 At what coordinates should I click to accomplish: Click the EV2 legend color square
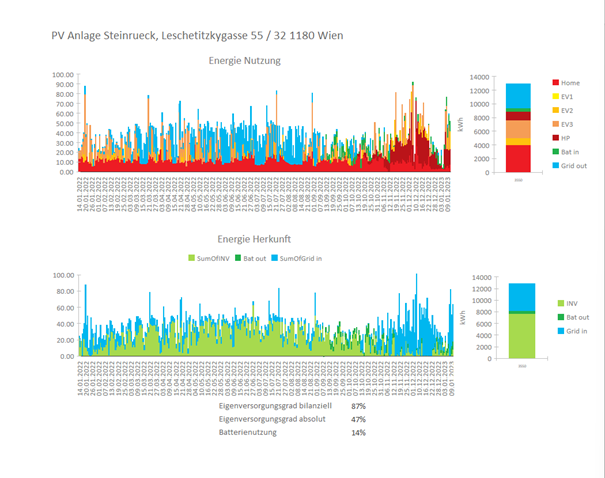553,109
